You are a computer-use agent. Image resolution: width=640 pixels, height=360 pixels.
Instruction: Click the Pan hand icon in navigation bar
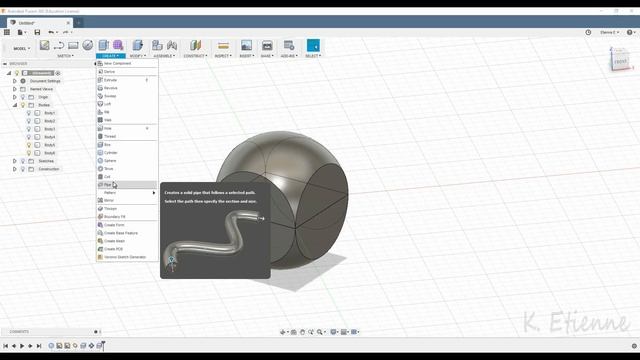pos(302,332)
